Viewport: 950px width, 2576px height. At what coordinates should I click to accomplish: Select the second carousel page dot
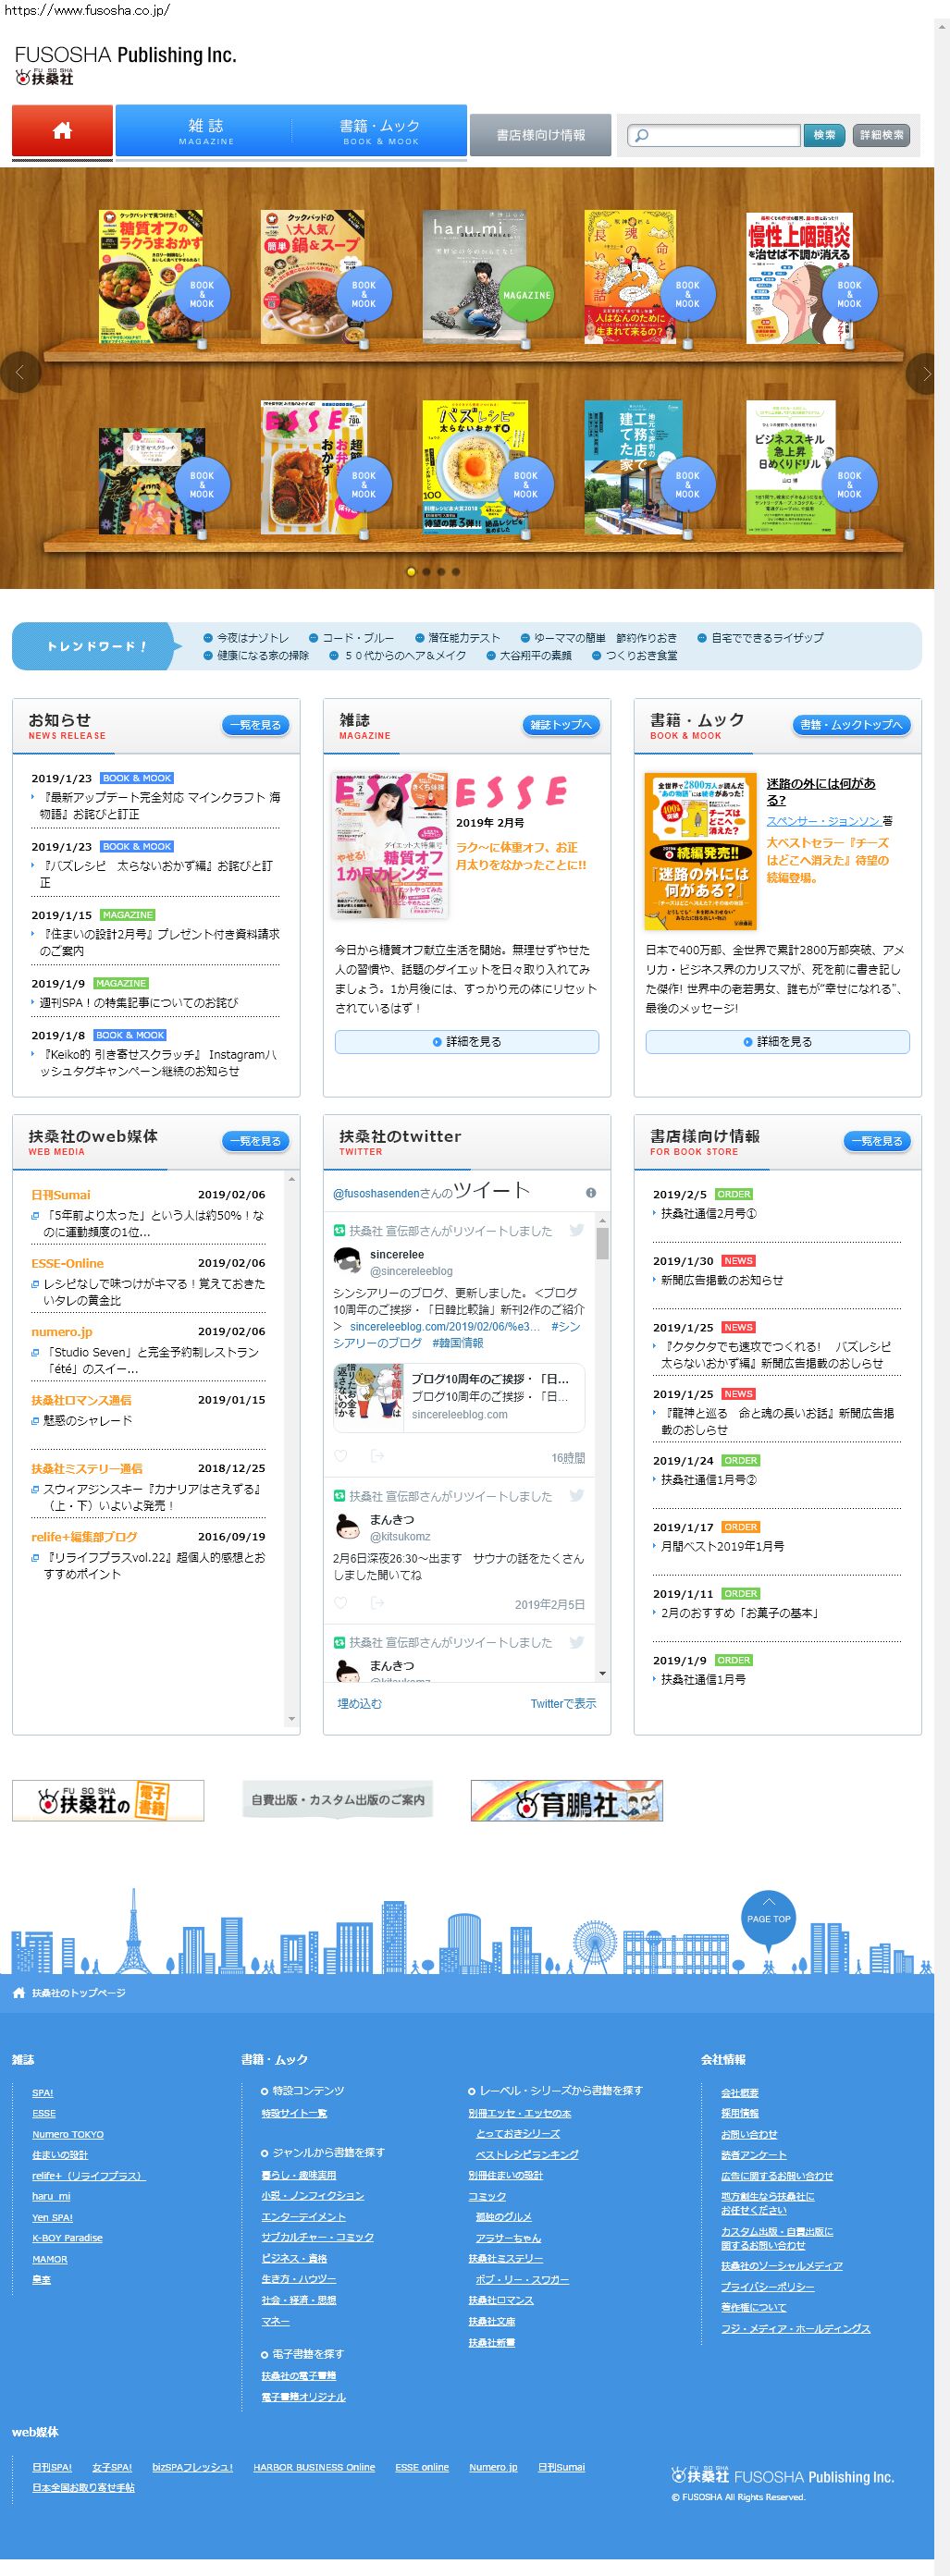click(426, 572)
